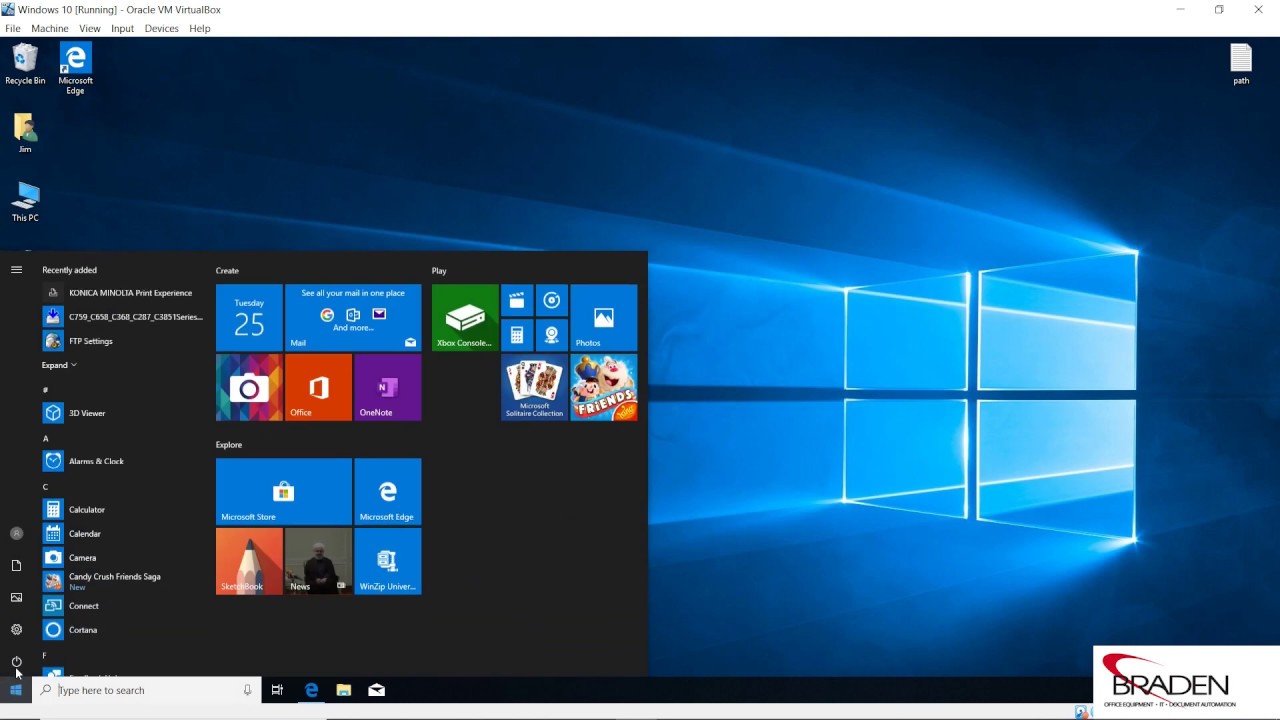This screenshot has height=720, width=1280.
Task: Open the Microsoft Edge tile in Explore
Action: click(x=388, y=491)
